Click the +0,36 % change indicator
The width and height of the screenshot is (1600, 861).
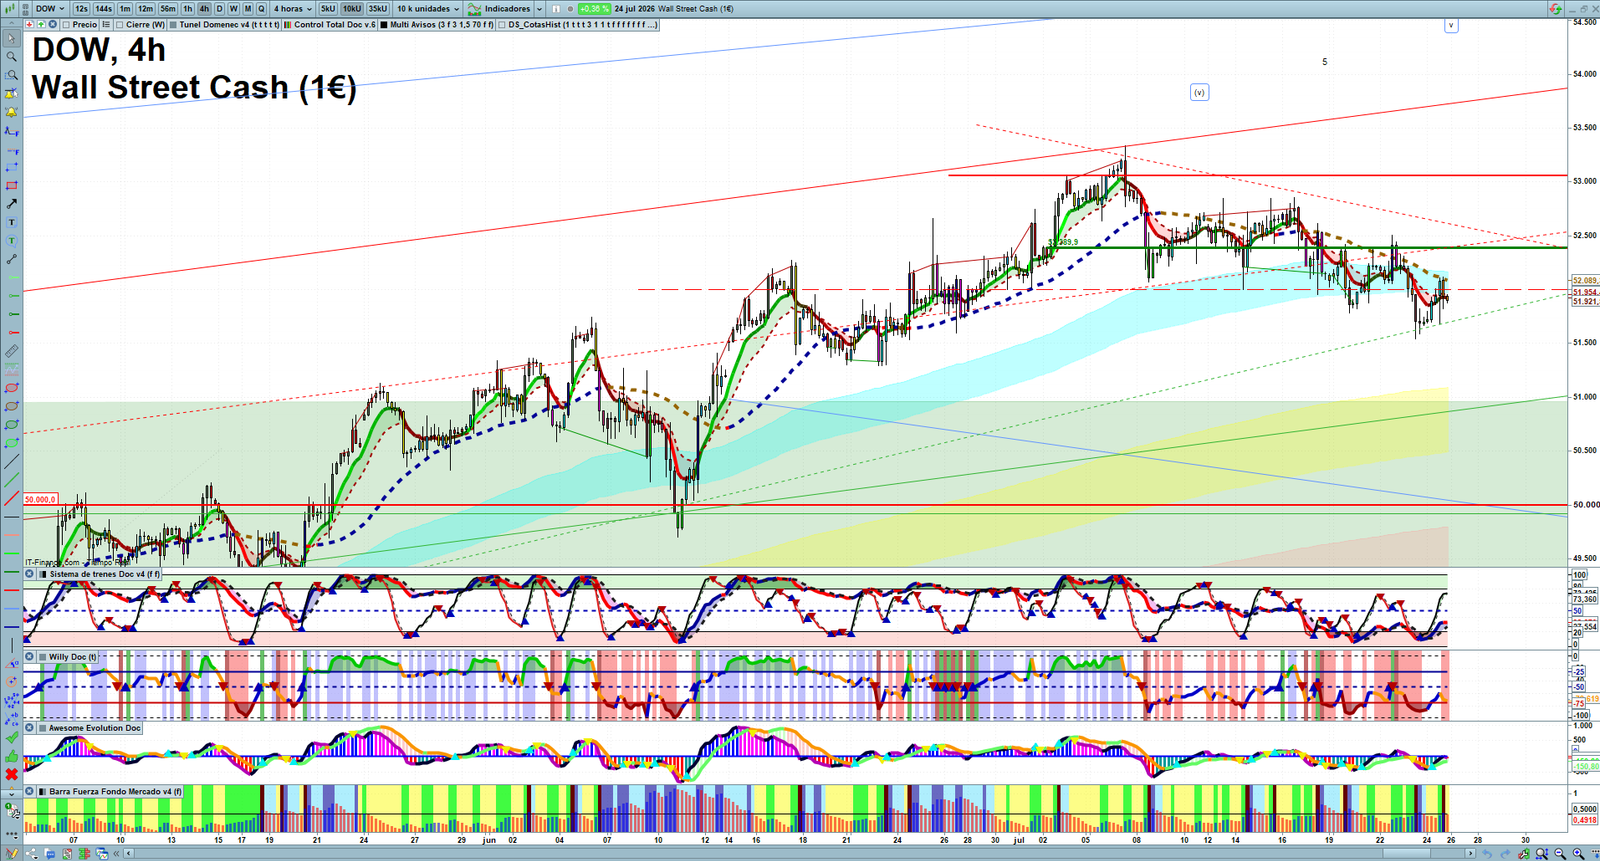coord(594,9)
